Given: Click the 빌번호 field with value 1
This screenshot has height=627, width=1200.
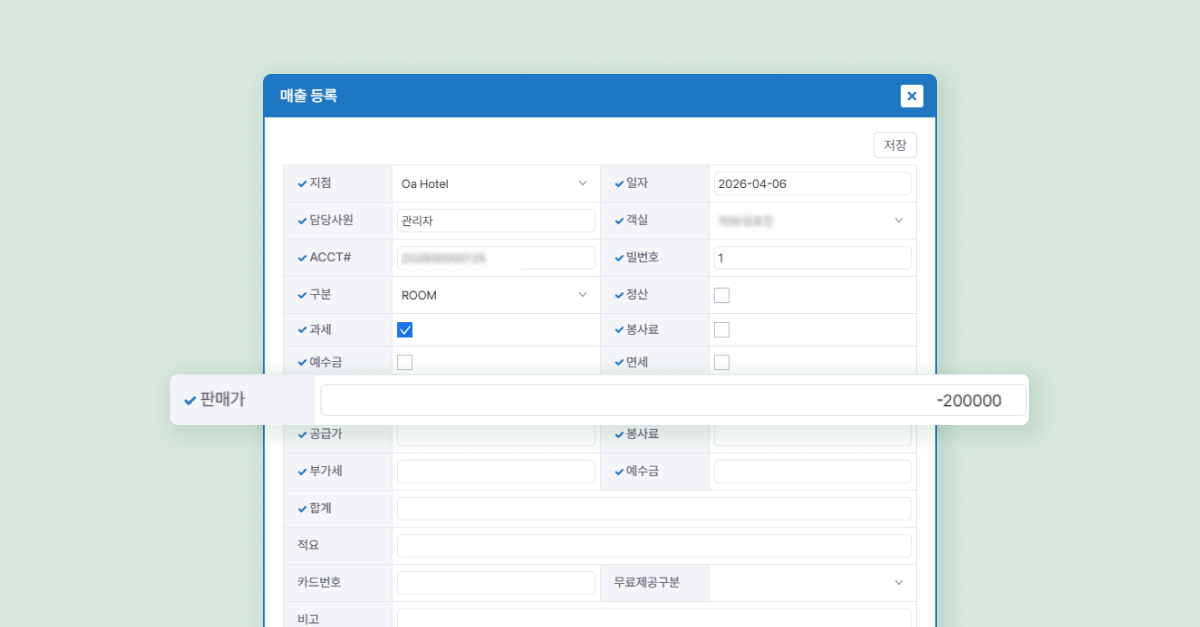Looking at the screenshot, I should [x=813, y=258].
